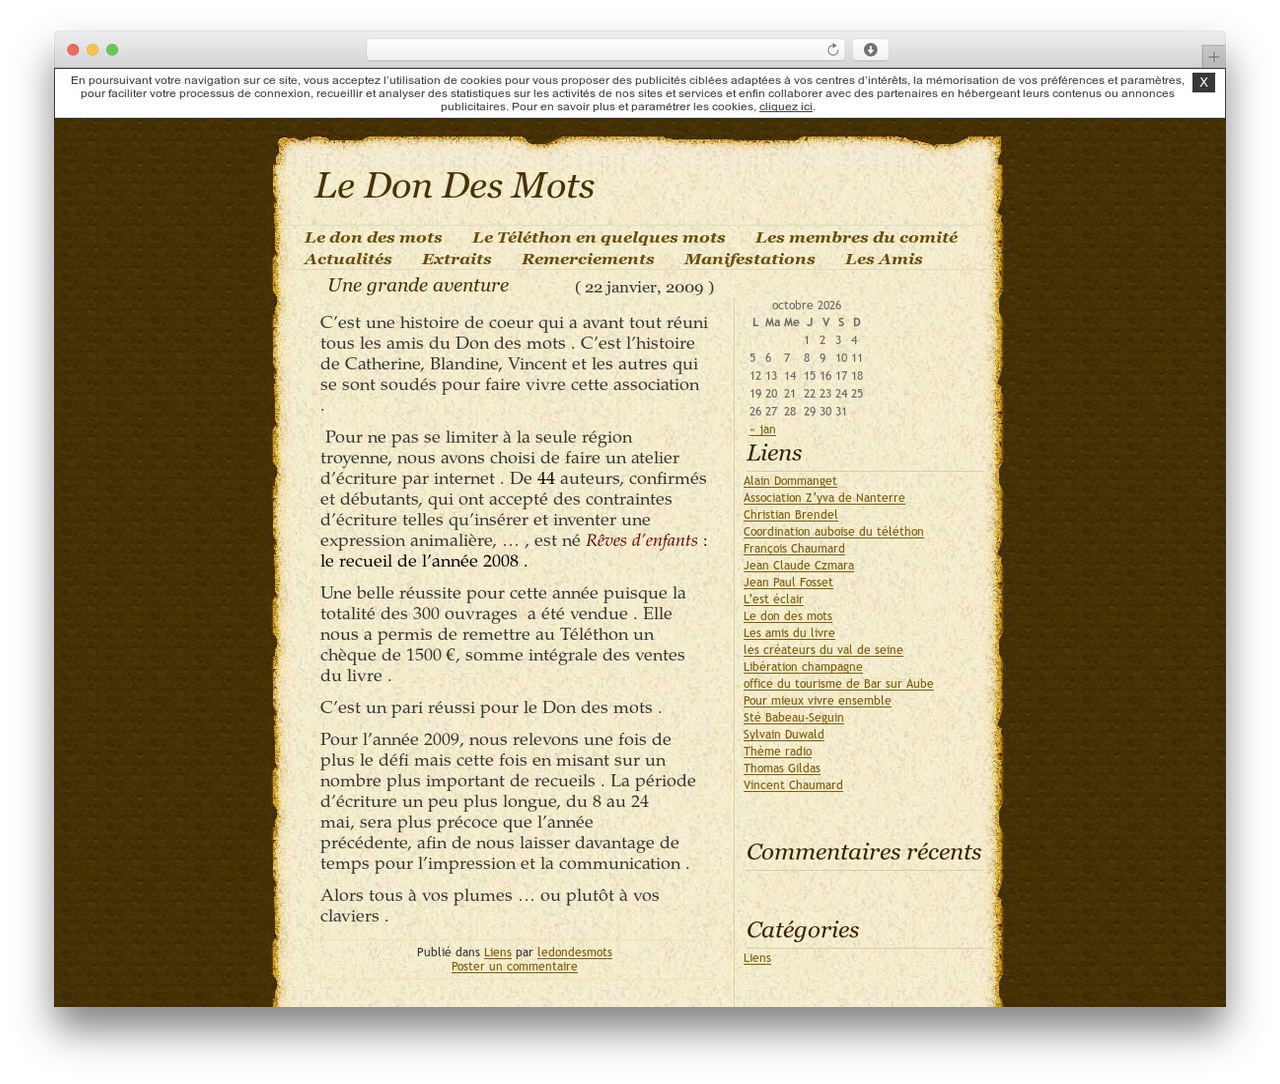Viewport: 1280px width, 1084px height.
Task: Go to 'Le don des mots' menu page
Action: pos(373,238)
